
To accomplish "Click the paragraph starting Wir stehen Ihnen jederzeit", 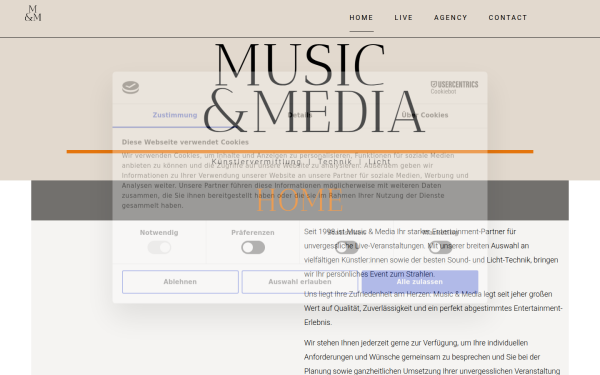I will (x=432, y=357).
